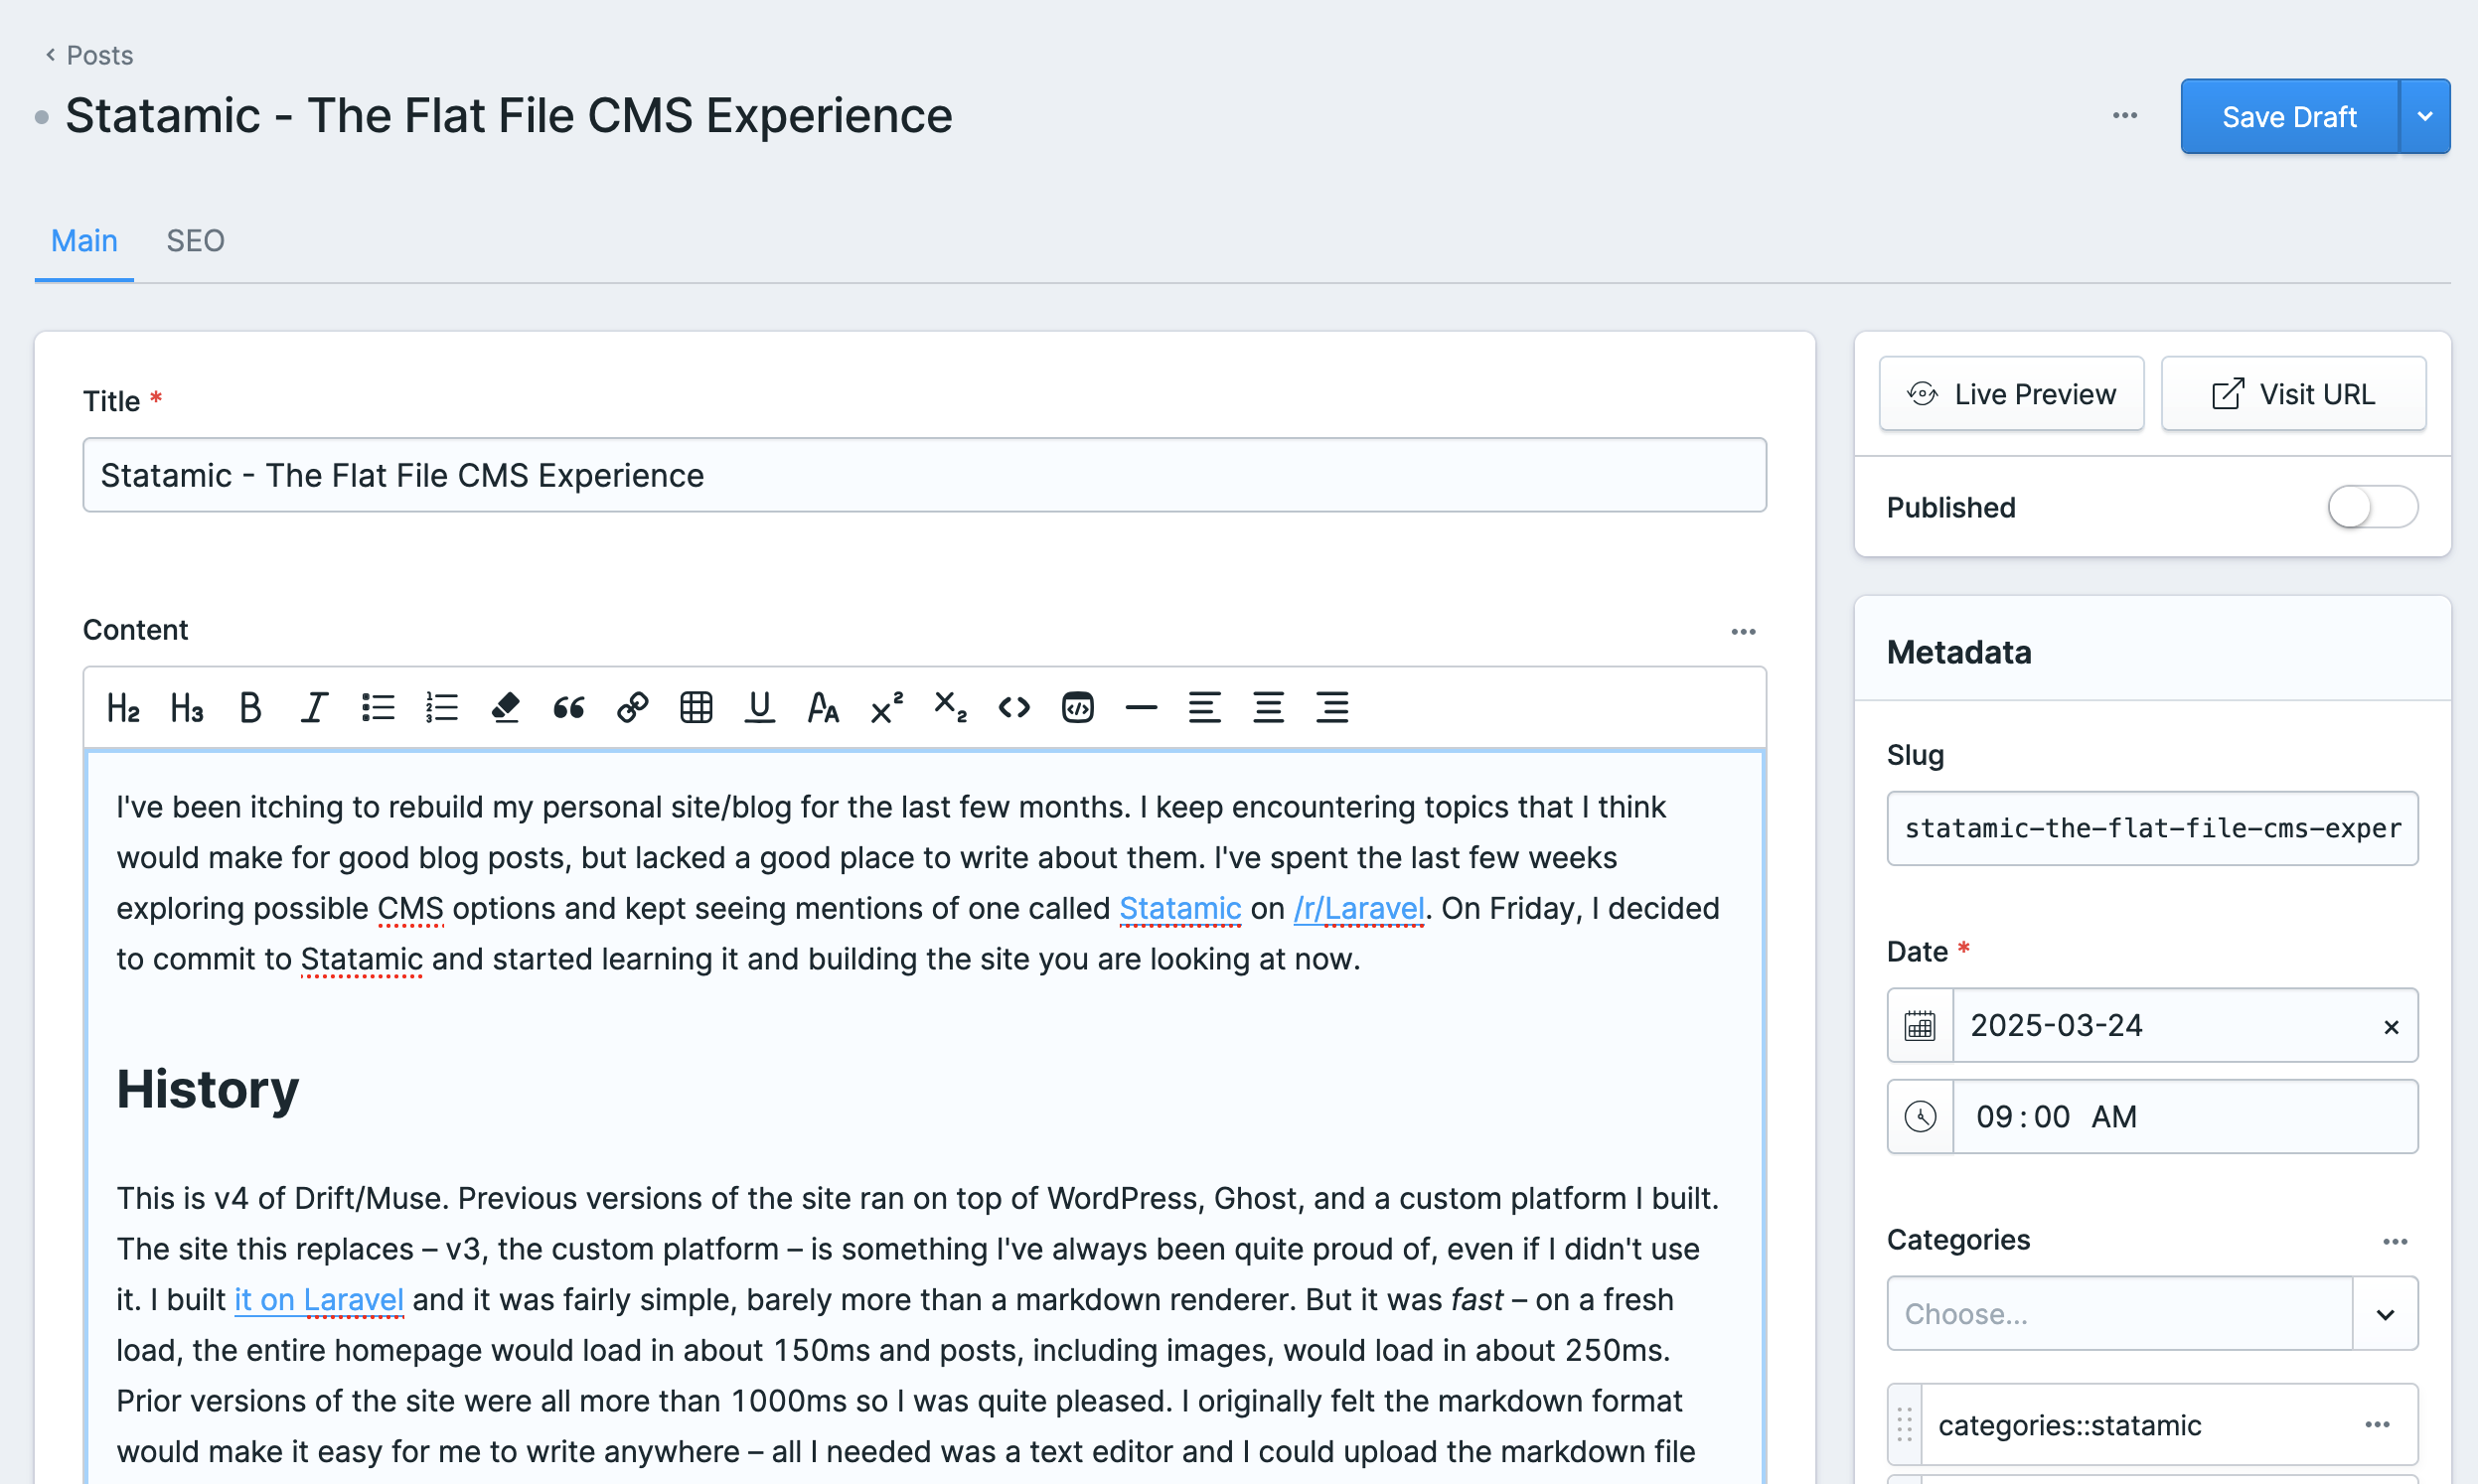Screen dimensions: 2478x1484
Task: Click the page title heading text
Action: coord(508,116)
